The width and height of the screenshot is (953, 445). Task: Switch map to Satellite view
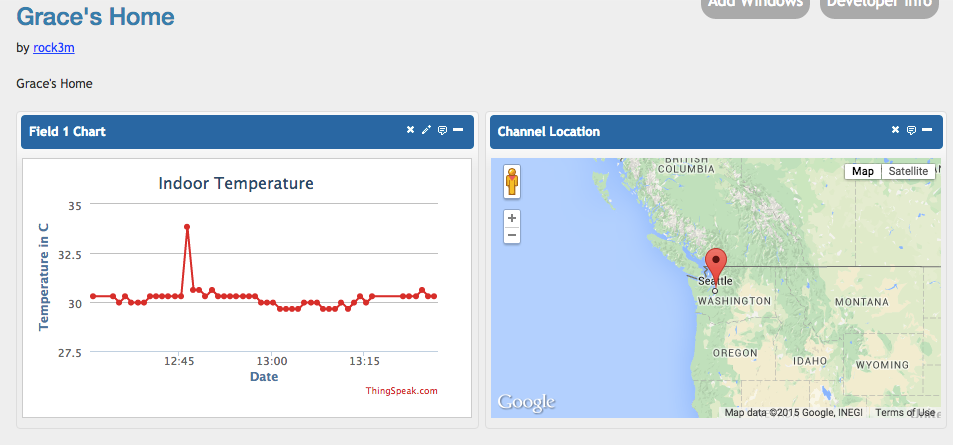(908, 171)
